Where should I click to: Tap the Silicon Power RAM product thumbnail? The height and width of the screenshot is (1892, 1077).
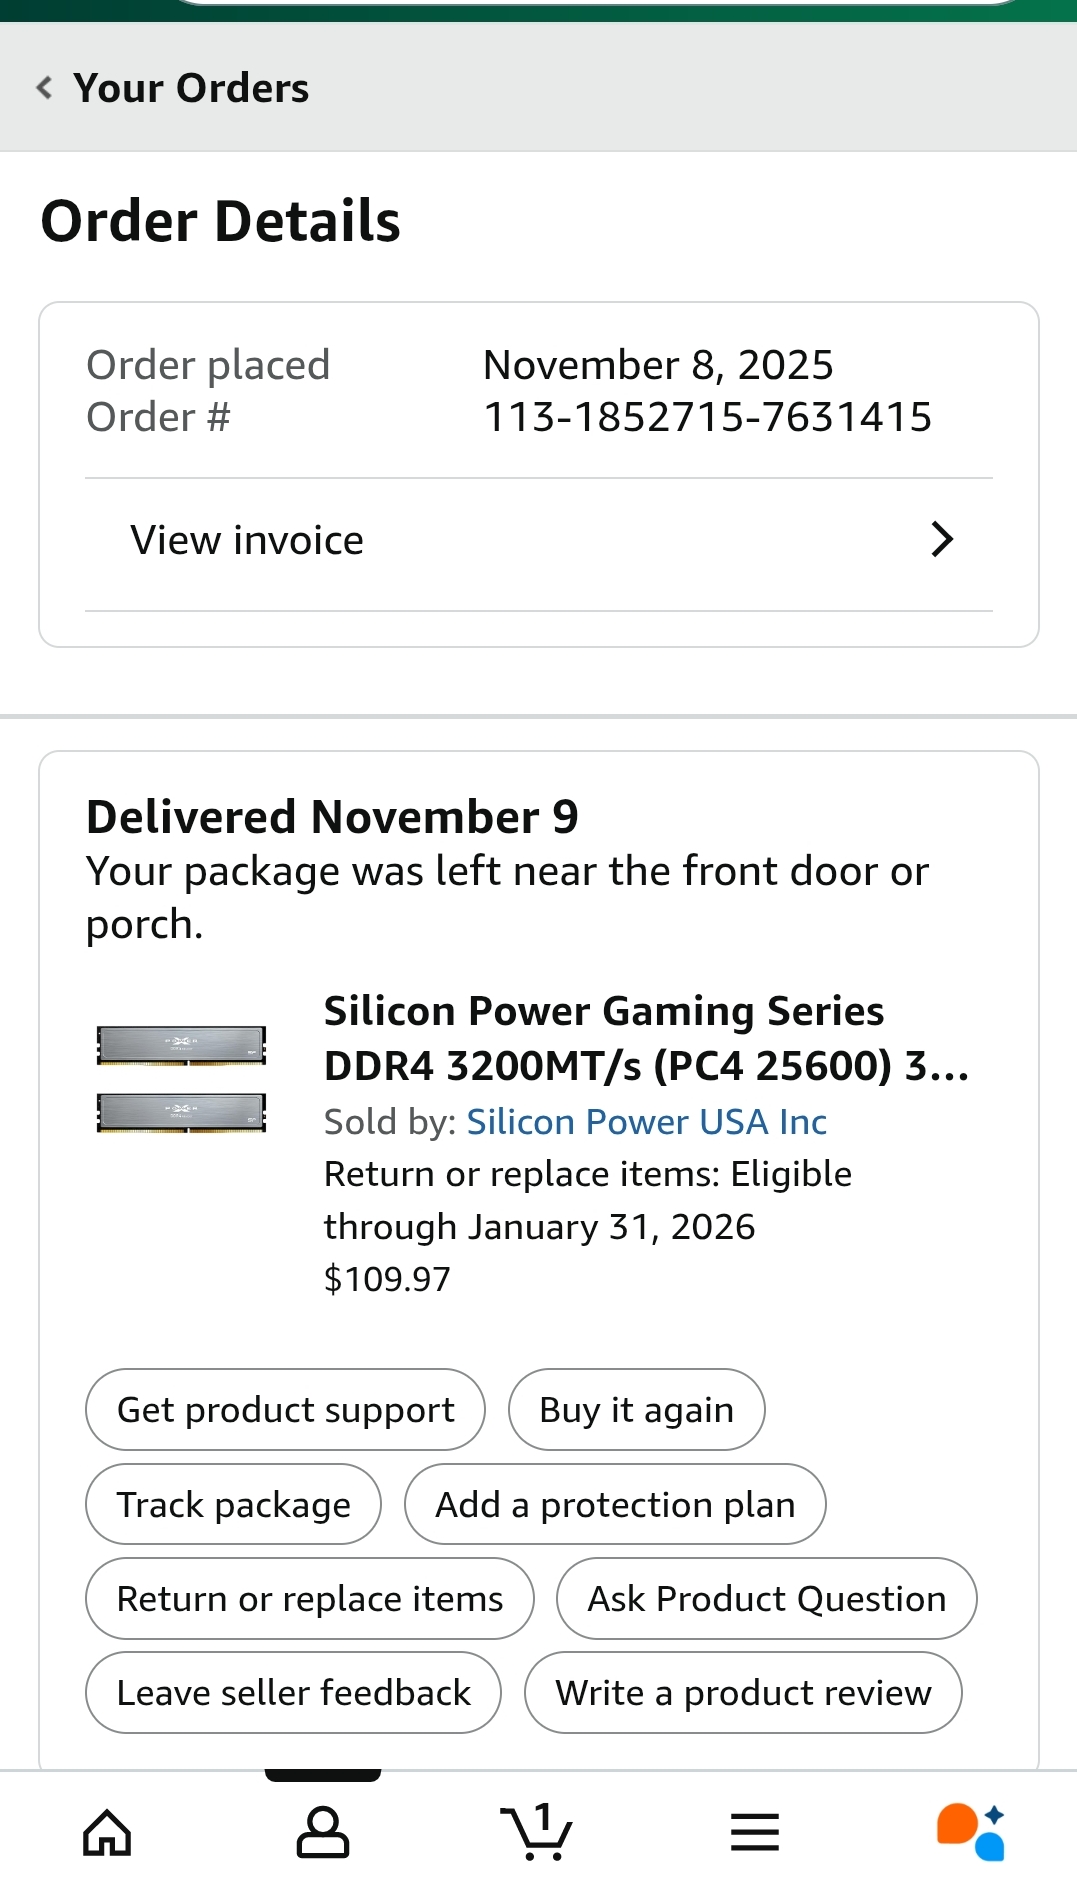point(181,1079)
